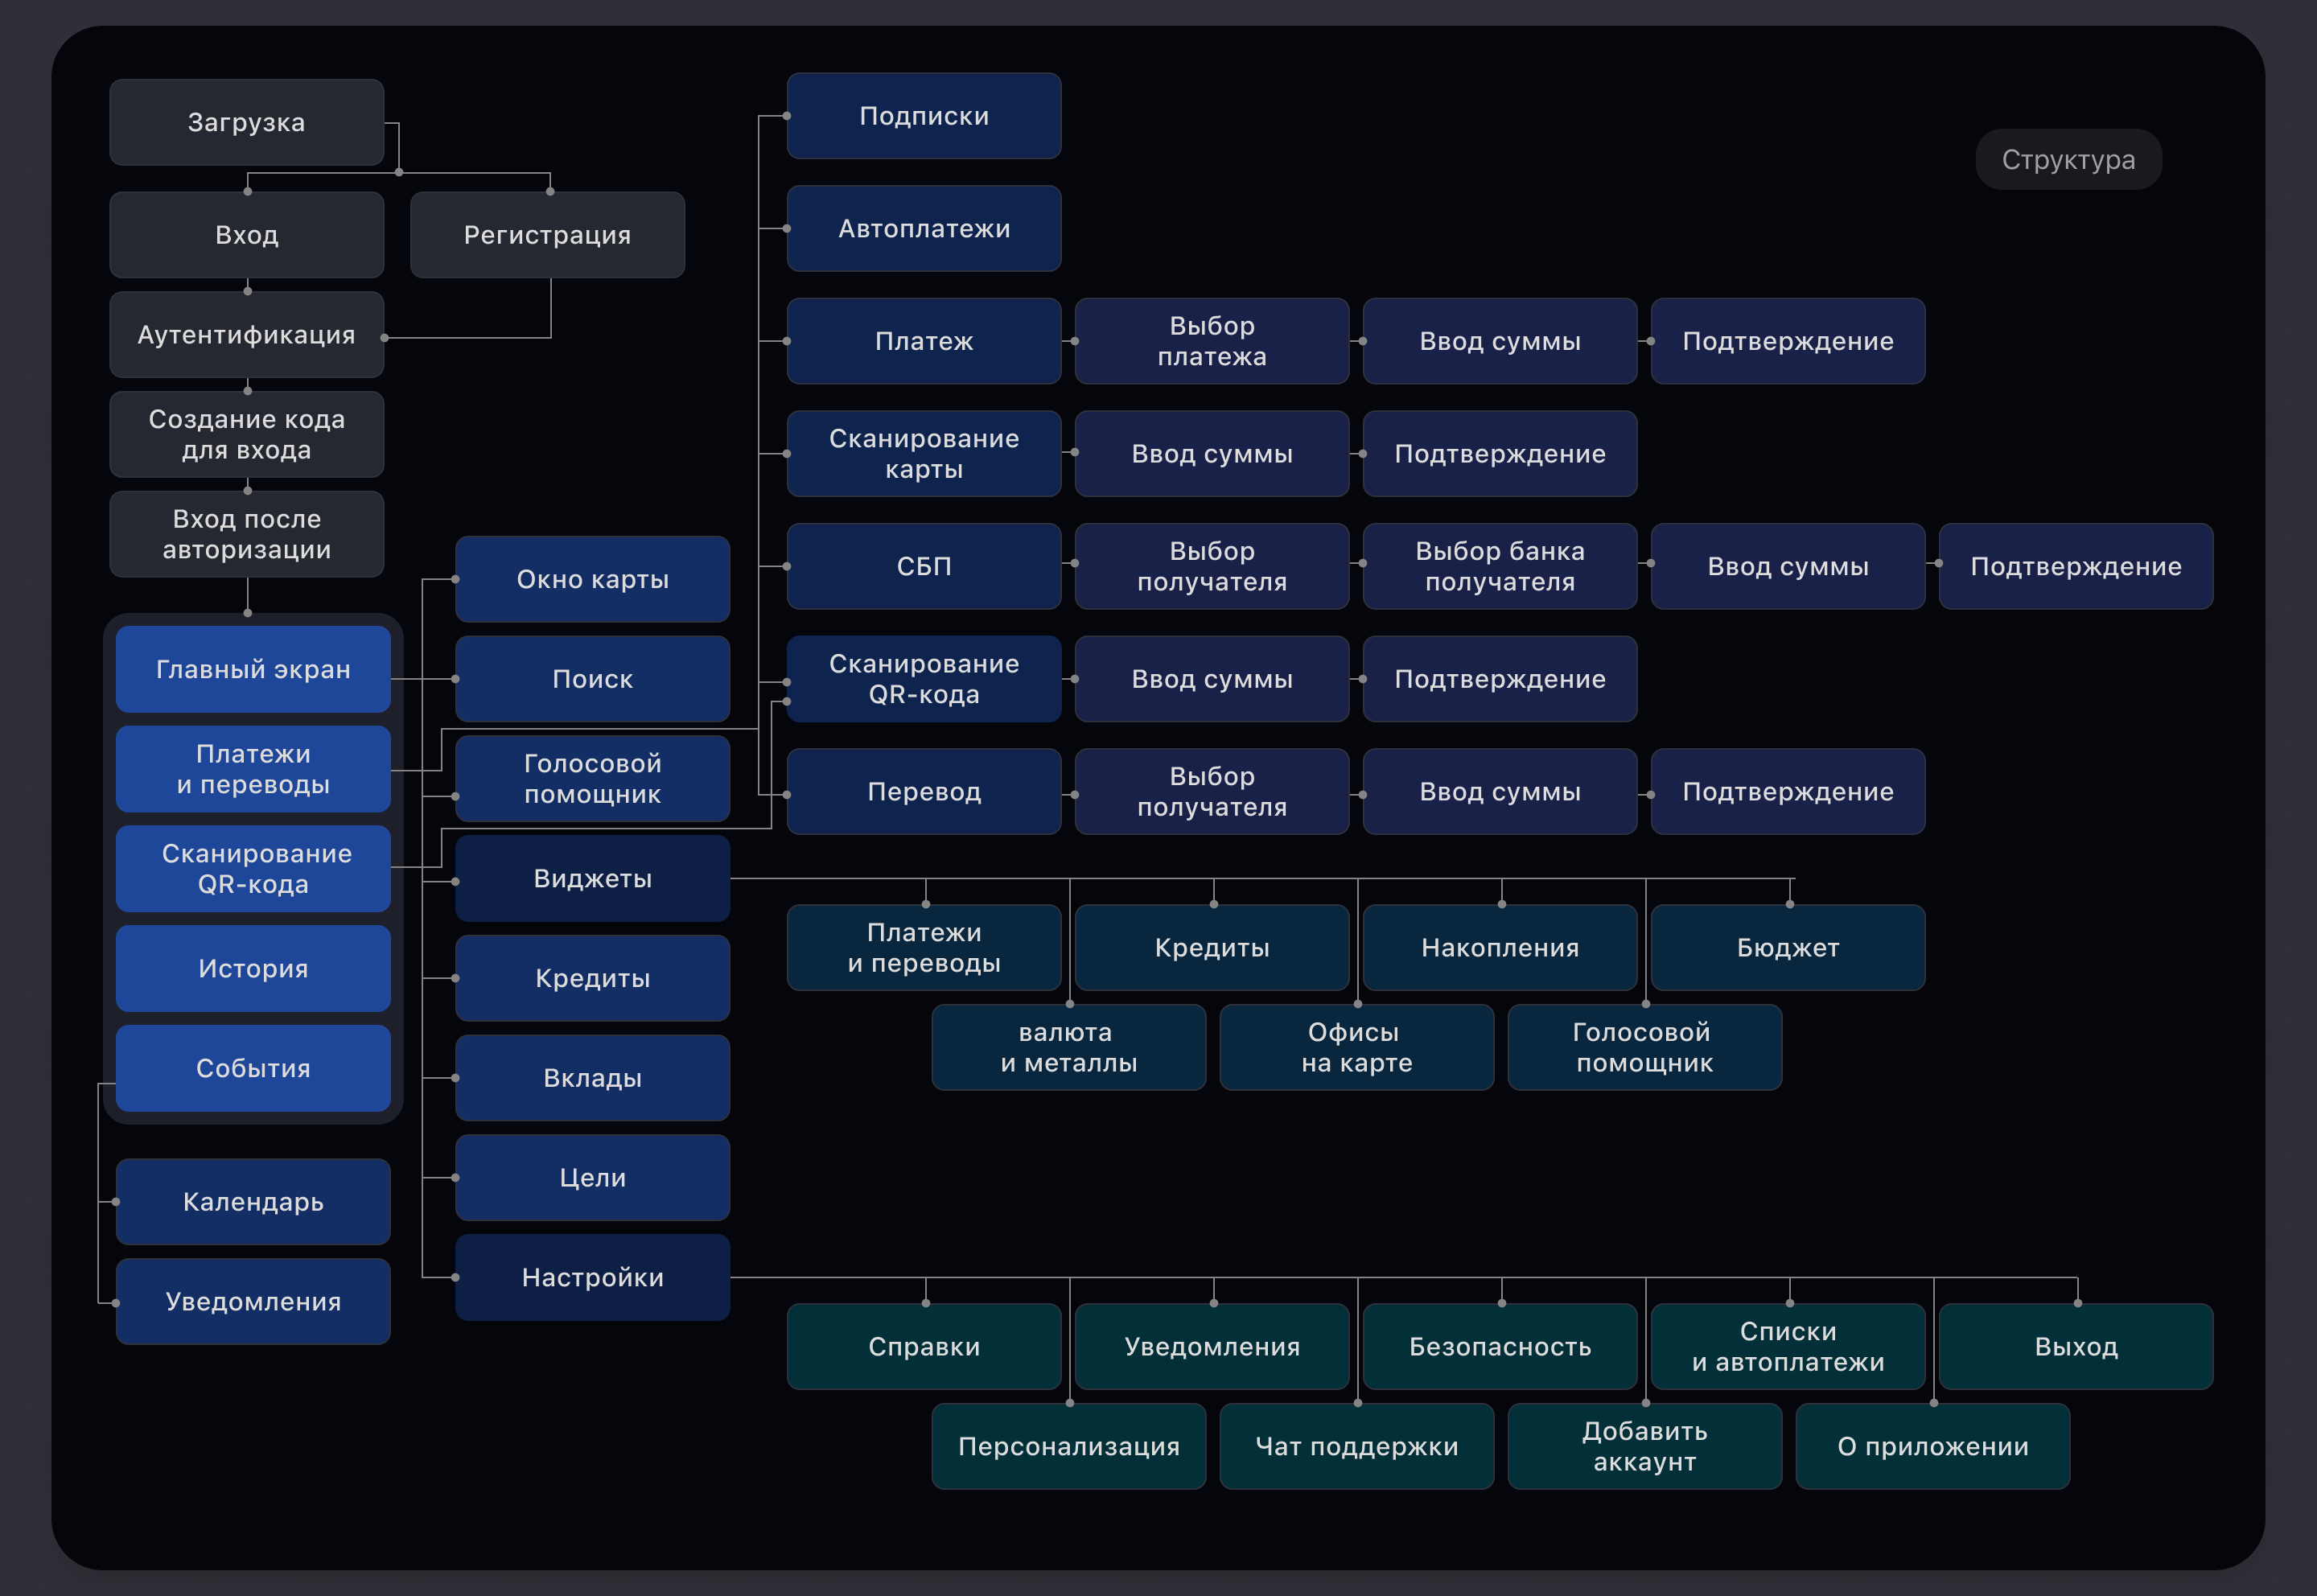Viewport: 2317px width, 1596px height.
Task: Select the Чат поддержки block
Action: point(1356,1446)
